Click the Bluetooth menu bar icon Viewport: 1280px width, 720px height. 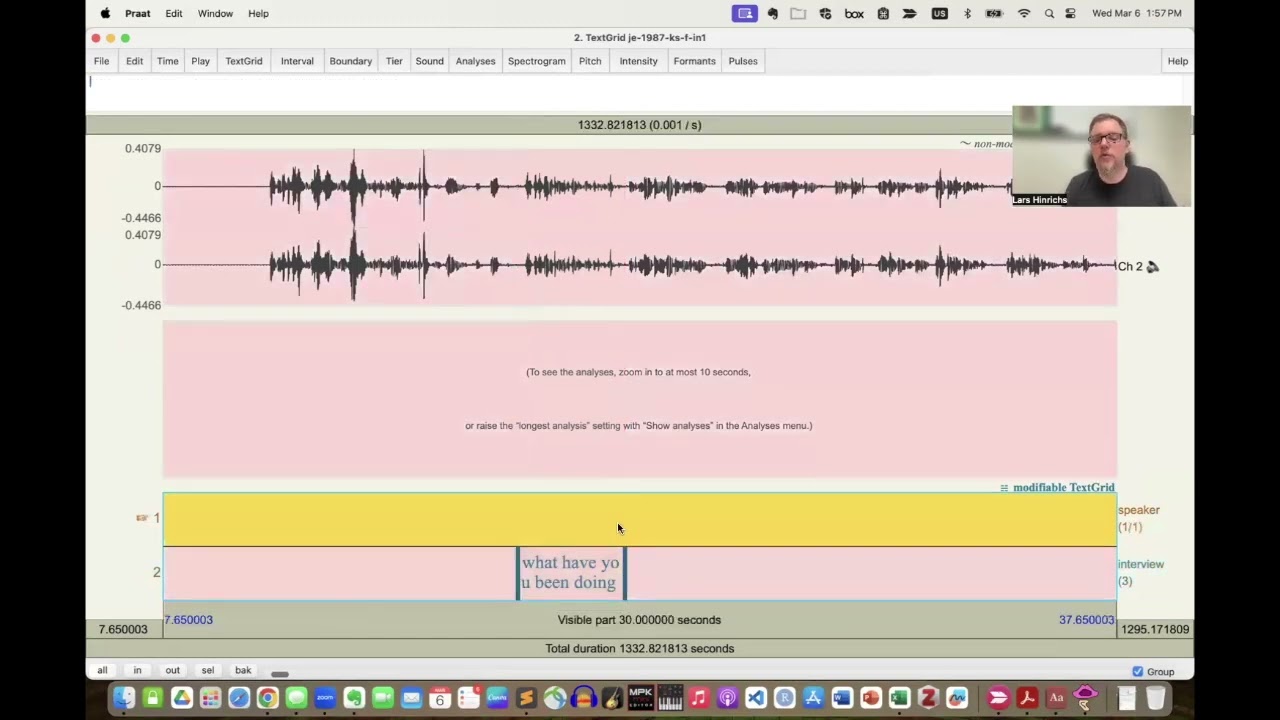pyautogui.click(x=967, y=13)
